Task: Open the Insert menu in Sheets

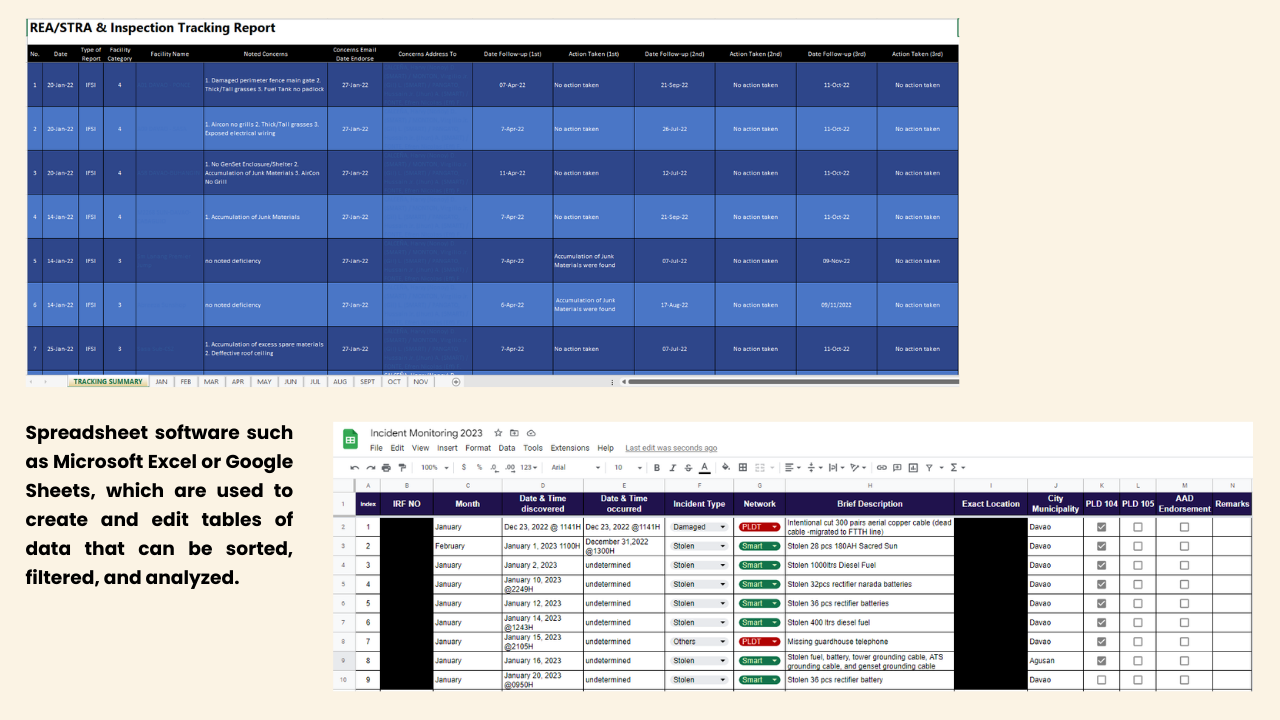Action: click(447, 448)
